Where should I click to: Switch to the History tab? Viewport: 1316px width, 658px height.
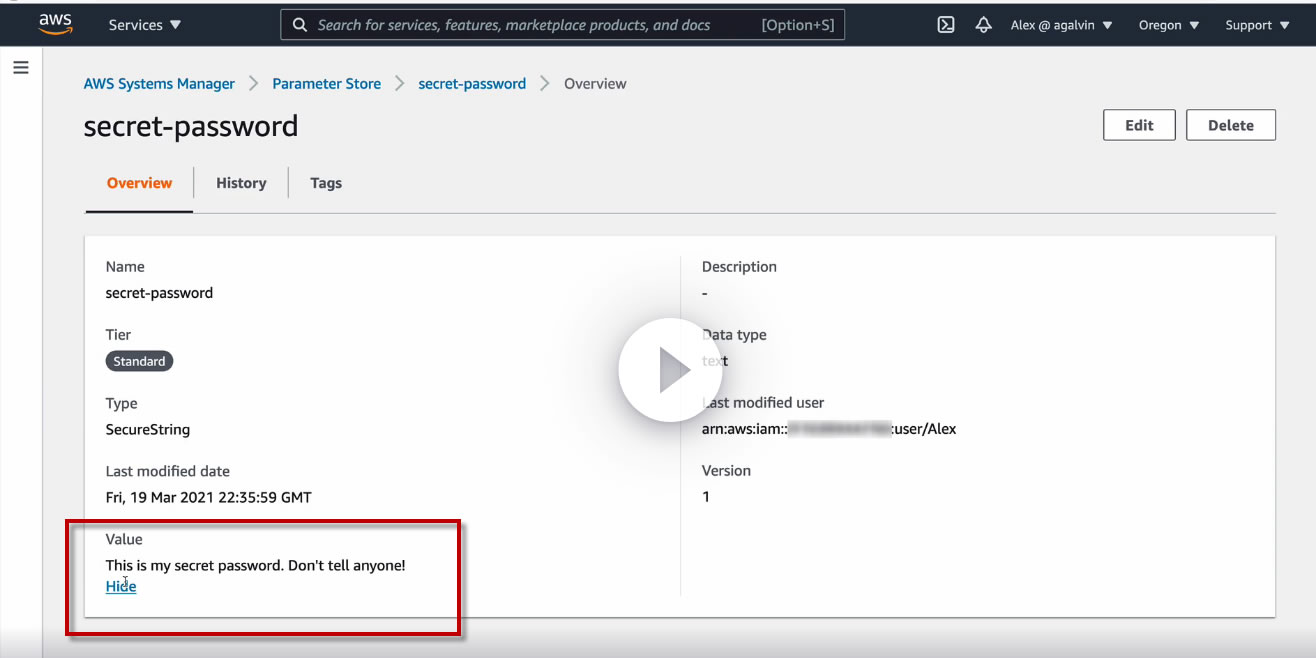coord(241,183)
